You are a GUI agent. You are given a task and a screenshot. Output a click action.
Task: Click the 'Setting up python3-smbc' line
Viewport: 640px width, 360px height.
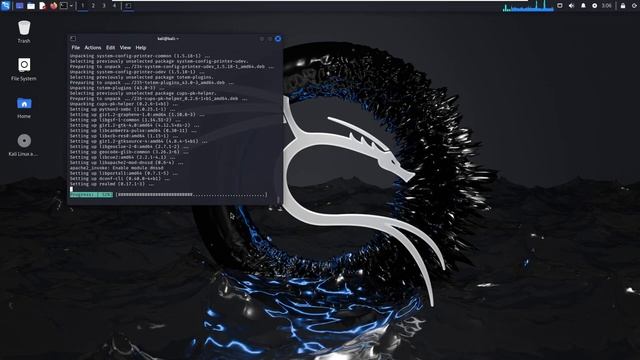pos(124,109)
